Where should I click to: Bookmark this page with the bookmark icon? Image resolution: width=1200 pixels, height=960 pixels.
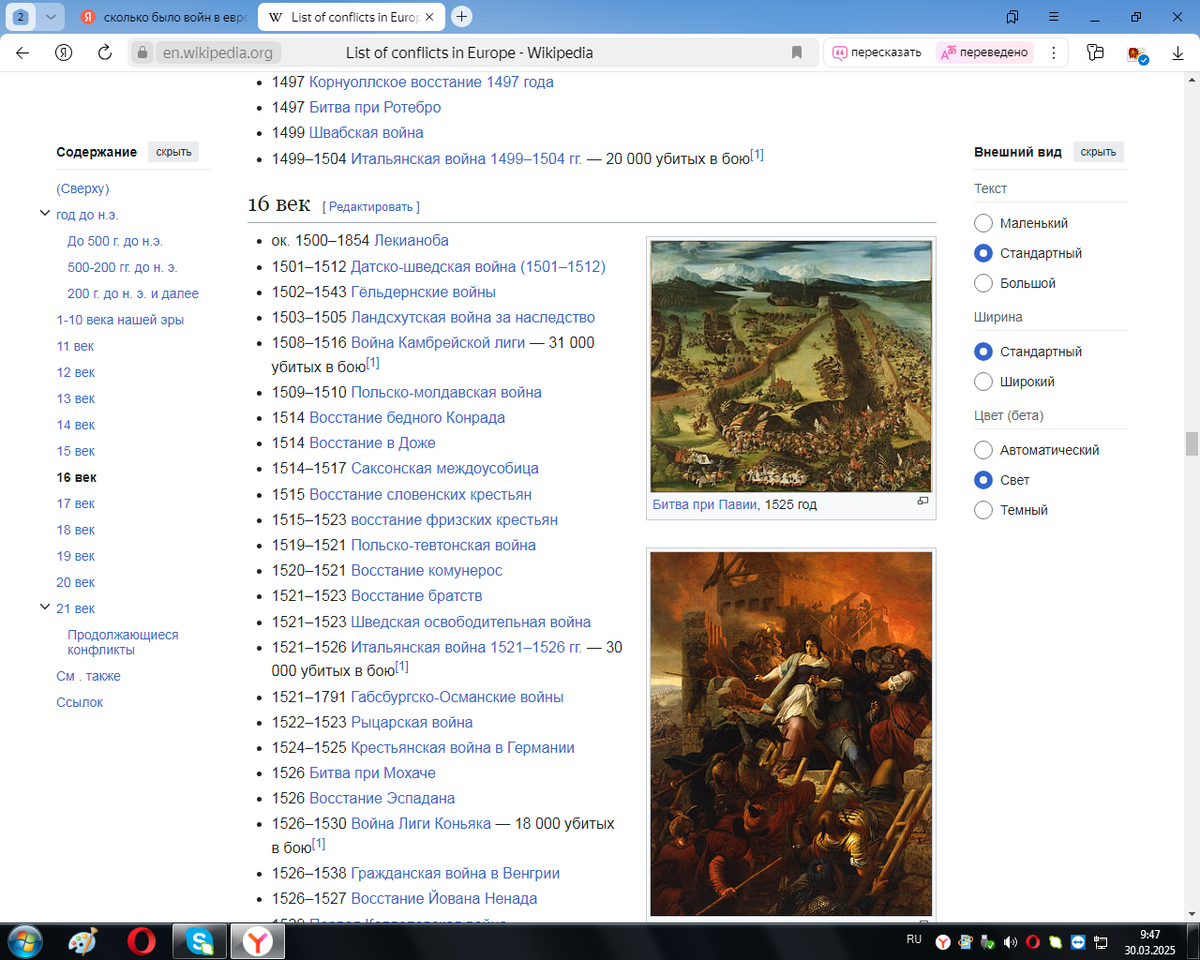click(x=797, y=53)
